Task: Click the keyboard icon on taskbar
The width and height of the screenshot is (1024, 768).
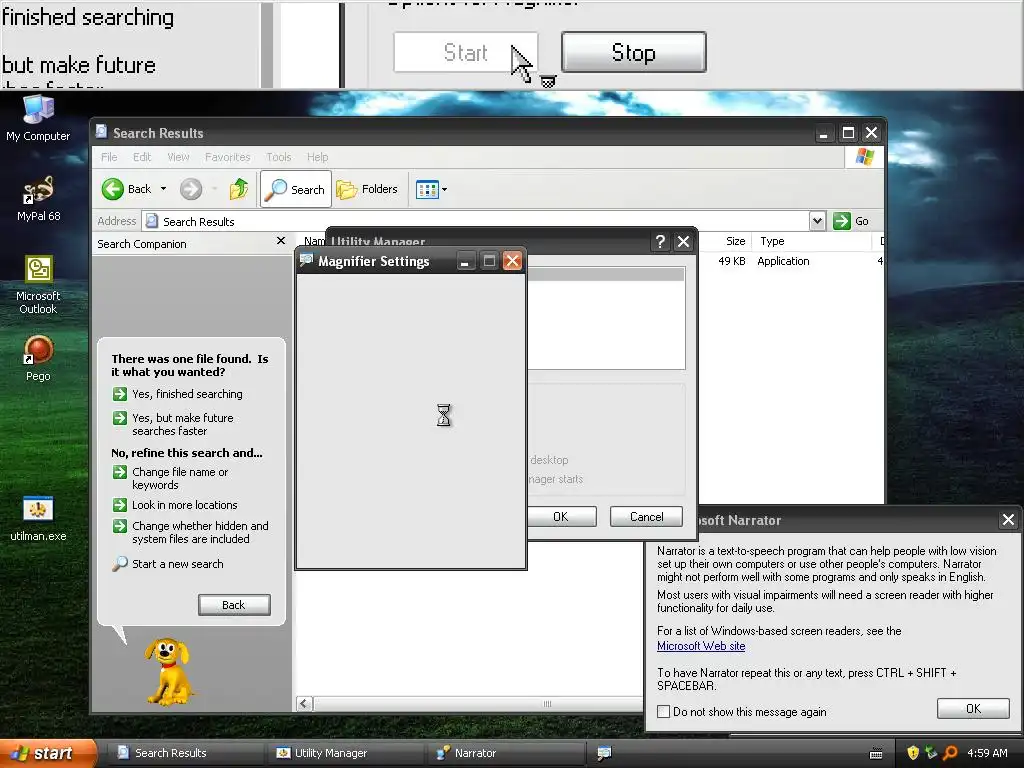Action: click(x=876, y=754)
